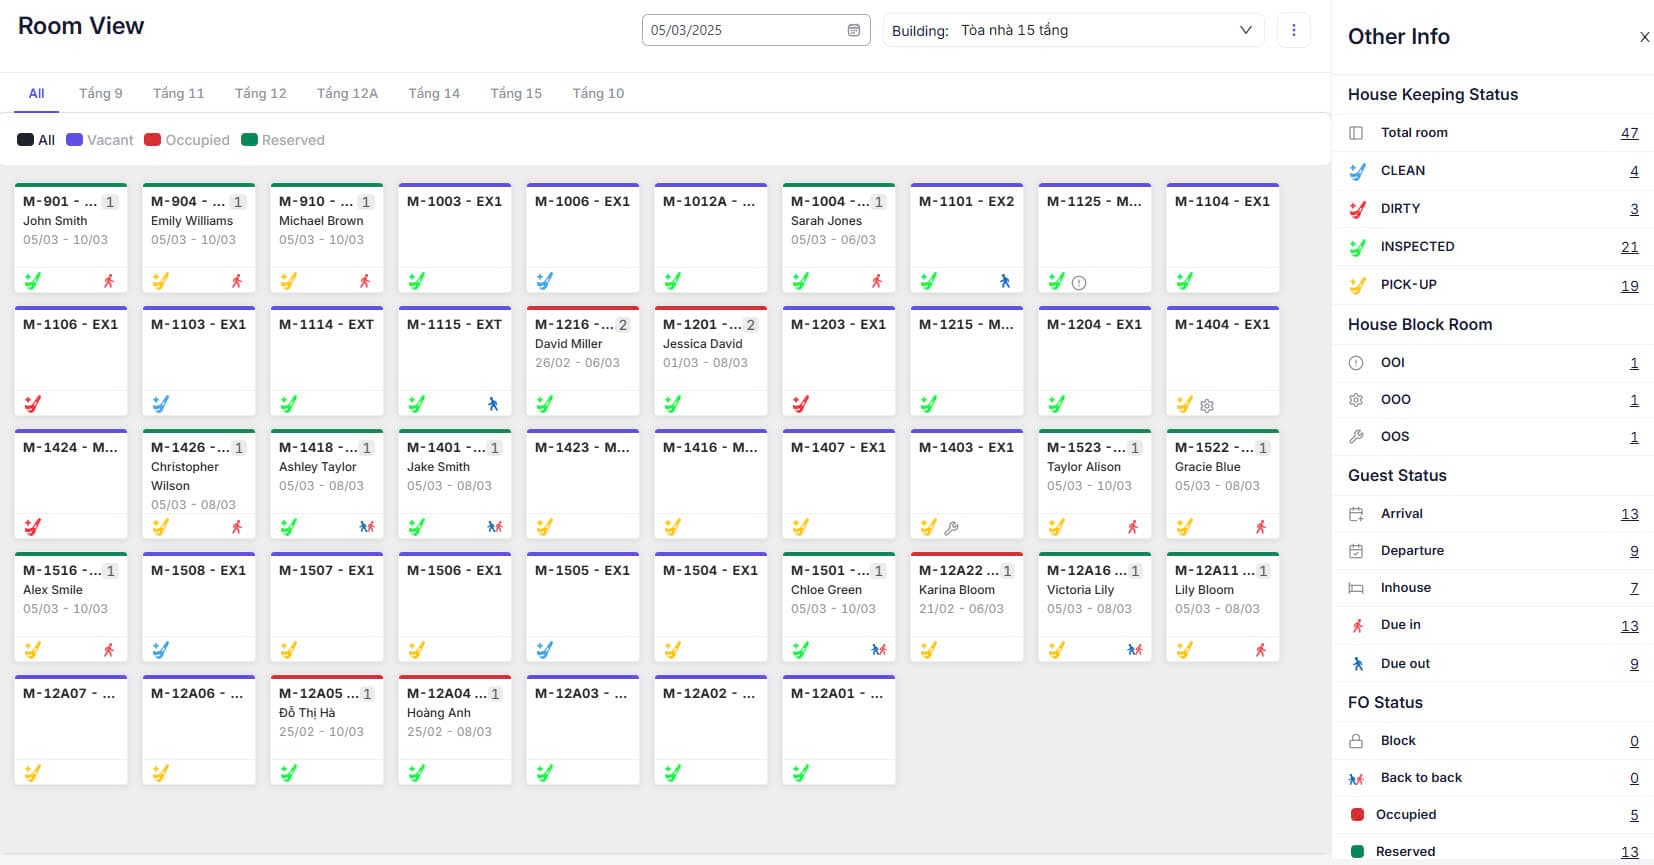The width and height of the screenshot is (1654, 865).
Task: Close the Other Info panel
Action: [x=1644, y=37]
